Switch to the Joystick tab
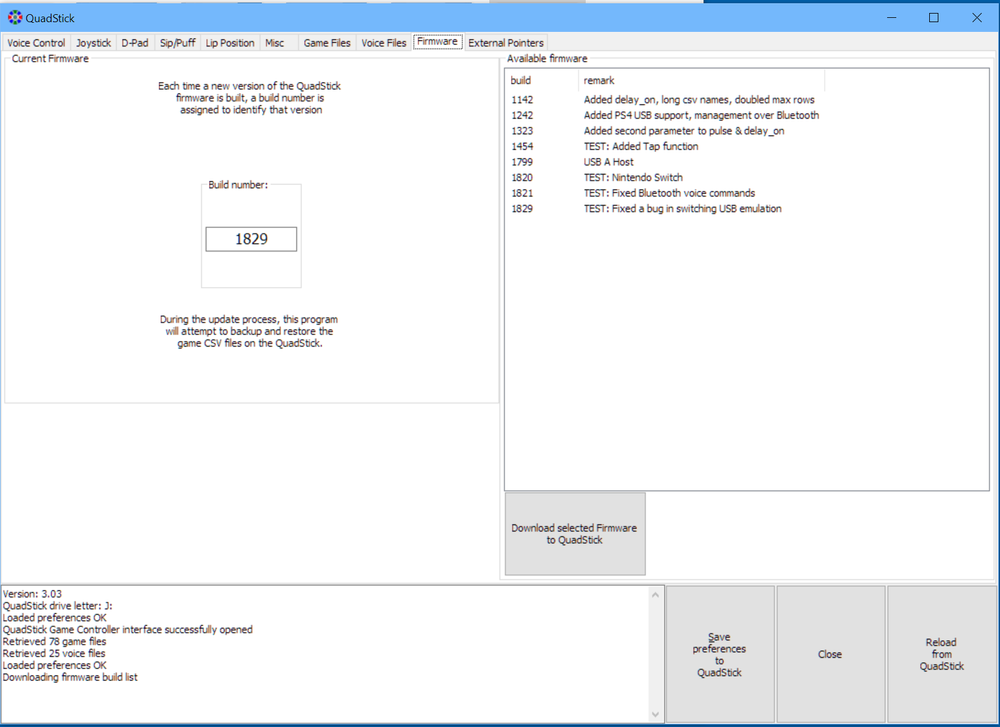Viewport: 1000px width, 727px height. tap(93, 43)
